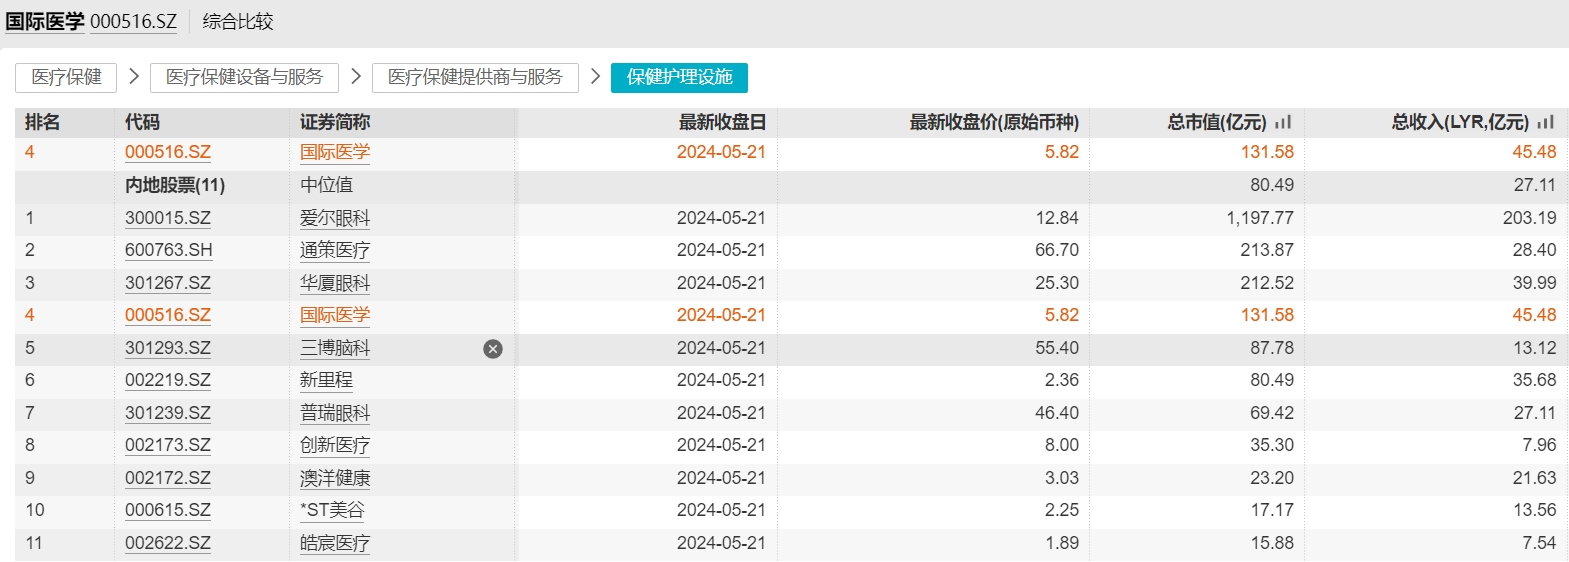Viewport: 1569px width, 562px height.
Task: Click the 国际医学 000516.SZ title
Action: pos(91,21)
